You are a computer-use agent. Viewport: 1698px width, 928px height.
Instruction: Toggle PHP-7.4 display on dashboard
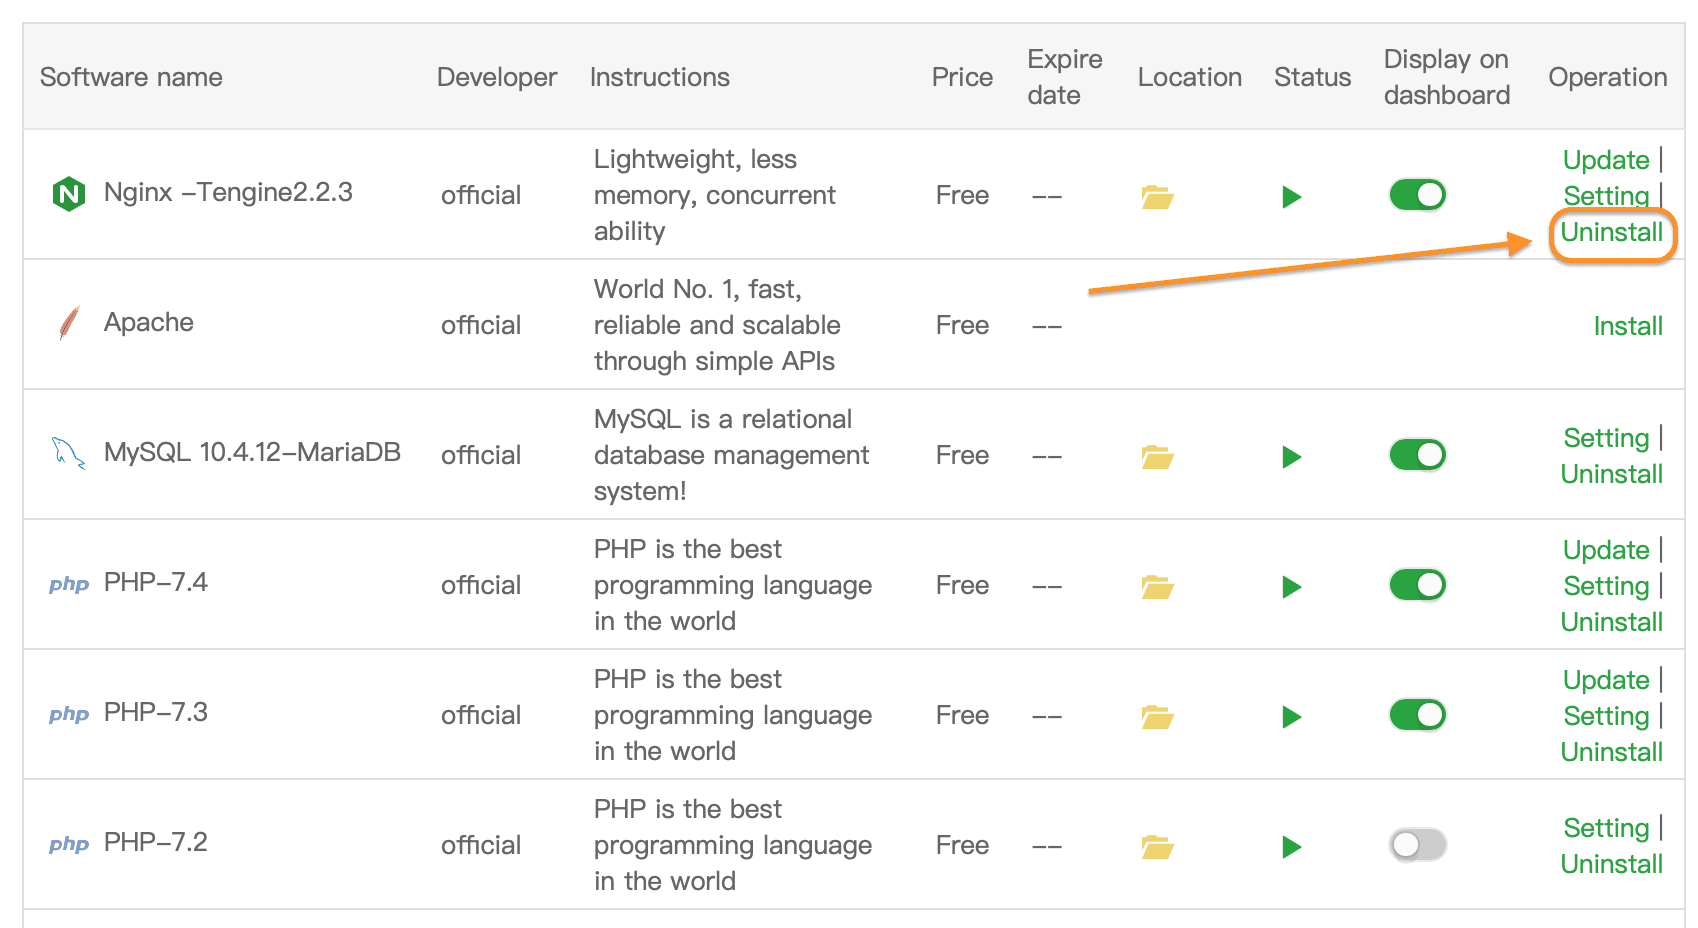[1416, 585]
